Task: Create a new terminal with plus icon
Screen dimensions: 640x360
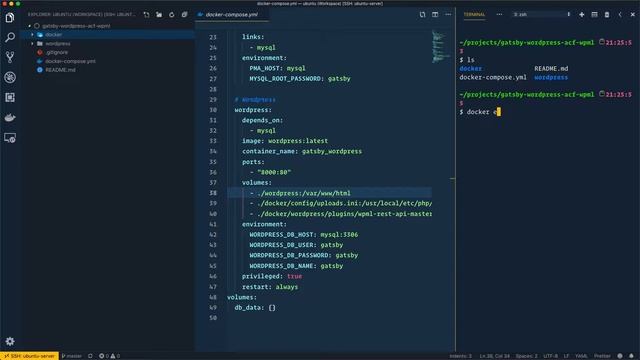Action: [x=582, y=15]
